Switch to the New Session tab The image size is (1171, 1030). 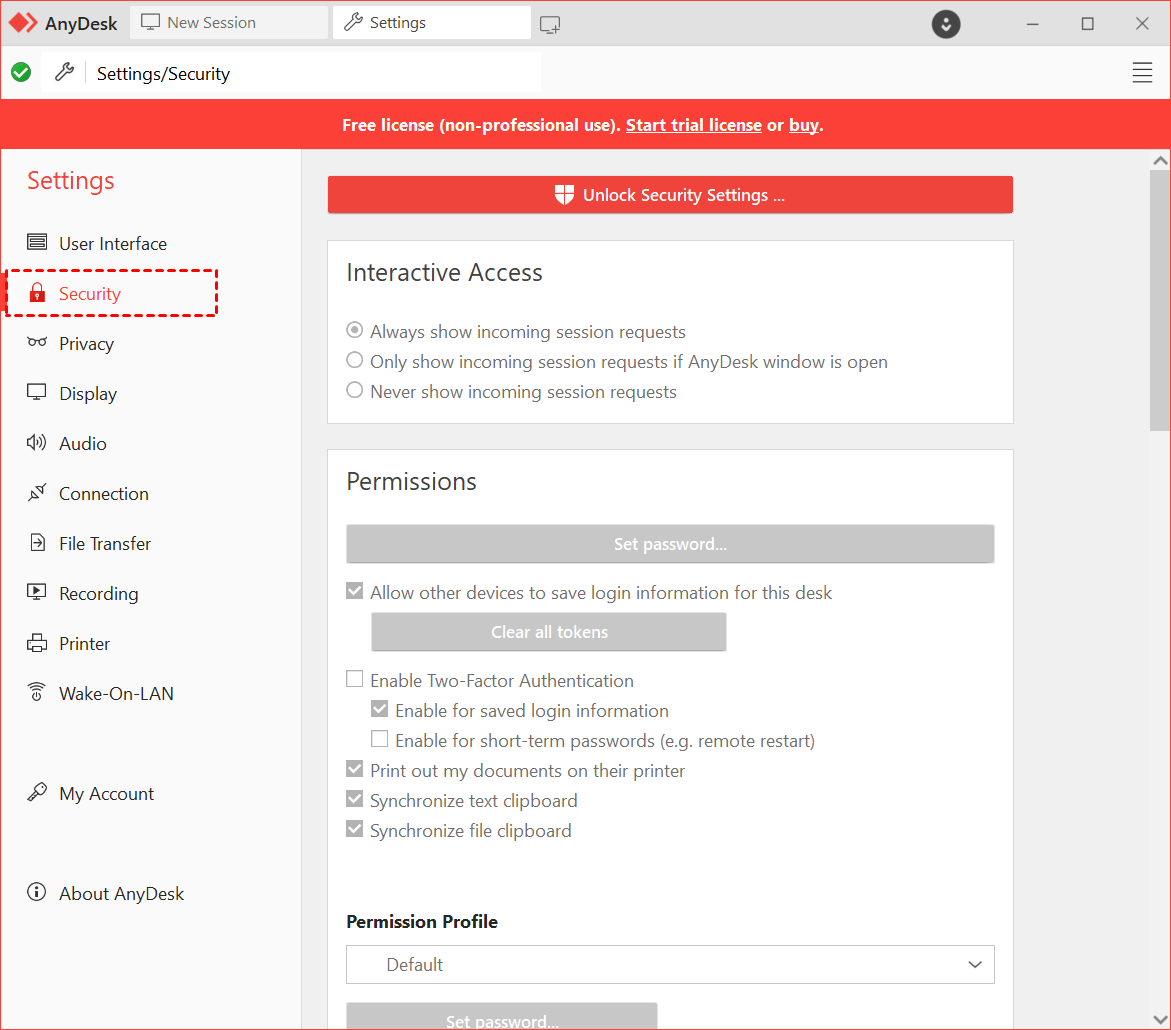pyautogui.click(x=228, y=23)
